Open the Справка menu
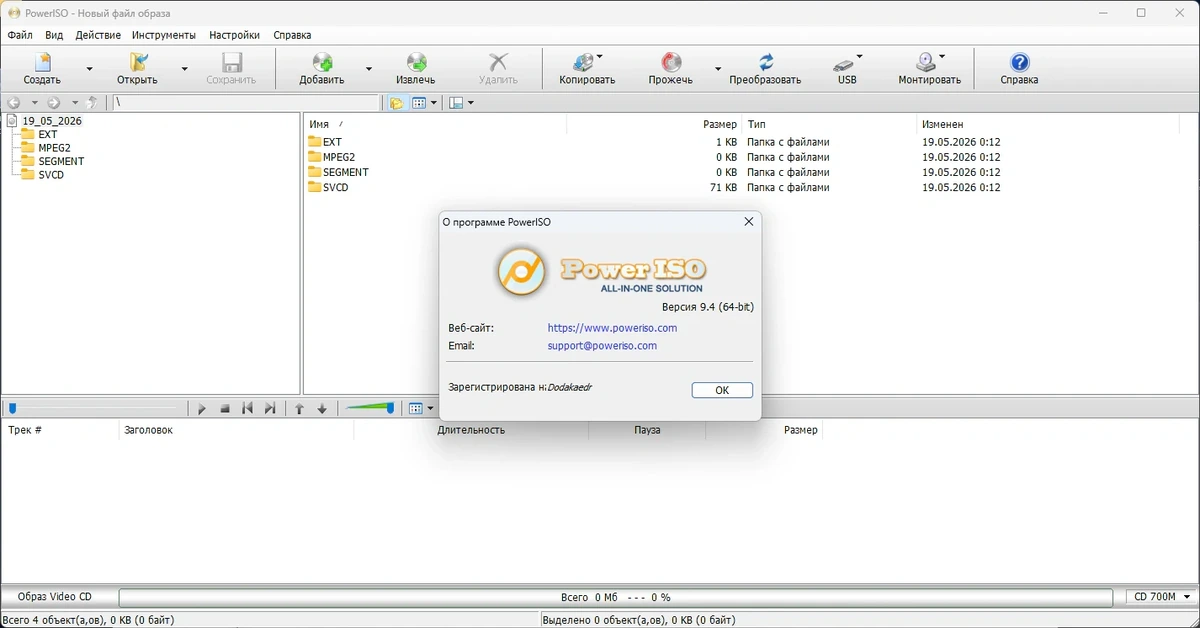 [292, 35]
